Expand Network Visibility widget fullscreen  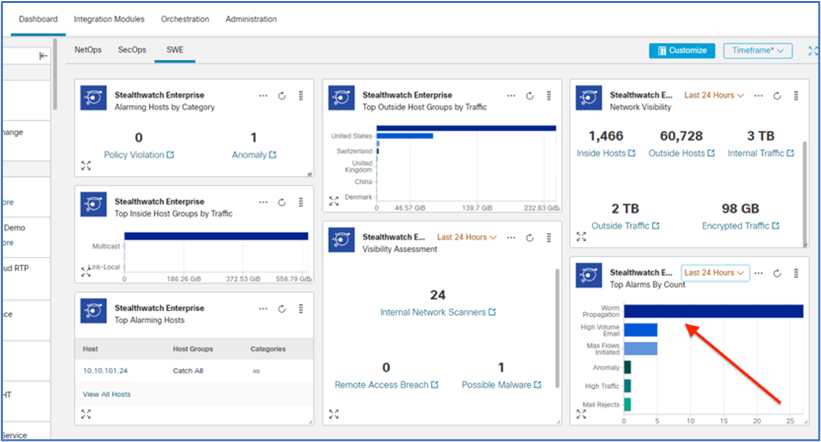click(581, 237)
